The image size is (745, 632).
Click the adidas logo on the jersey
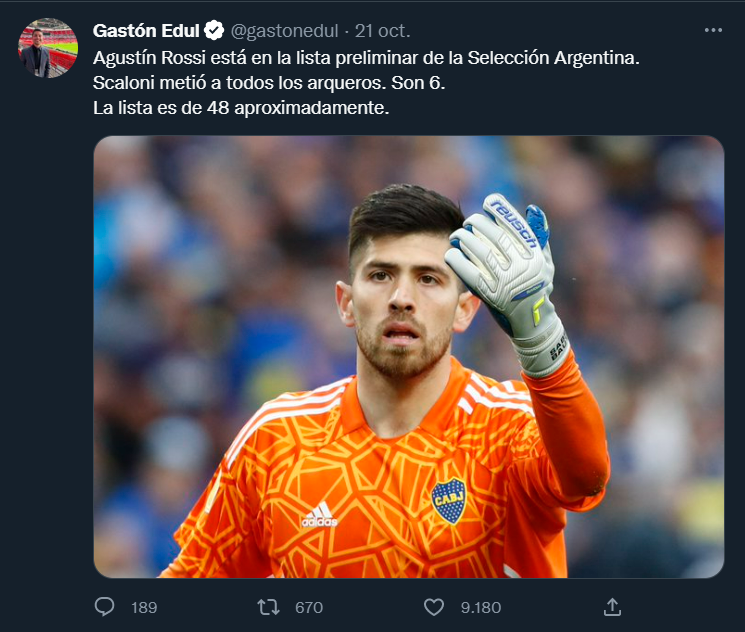[x=319, y=515]
